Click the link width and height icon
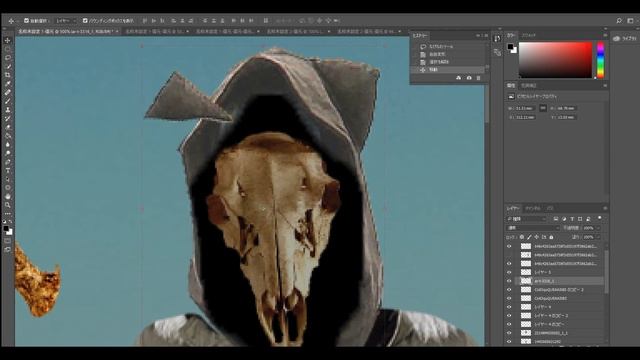The height and width of the screenshot is (360, 640). click(x=543, y=108)
